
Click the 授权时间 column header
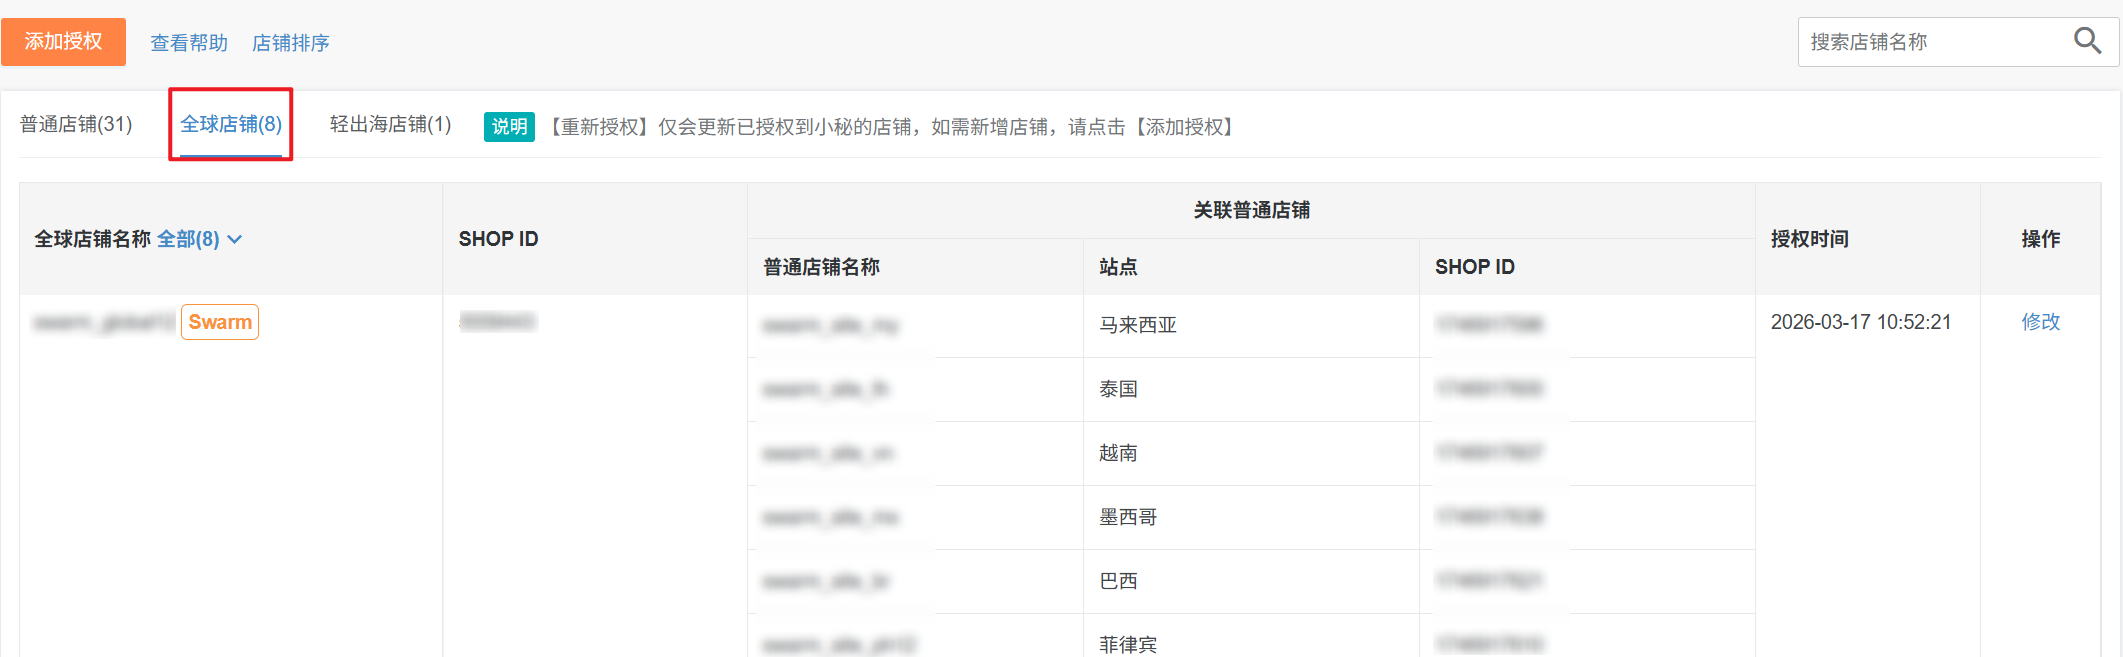pyautogui.click(x=1809, y=239)
